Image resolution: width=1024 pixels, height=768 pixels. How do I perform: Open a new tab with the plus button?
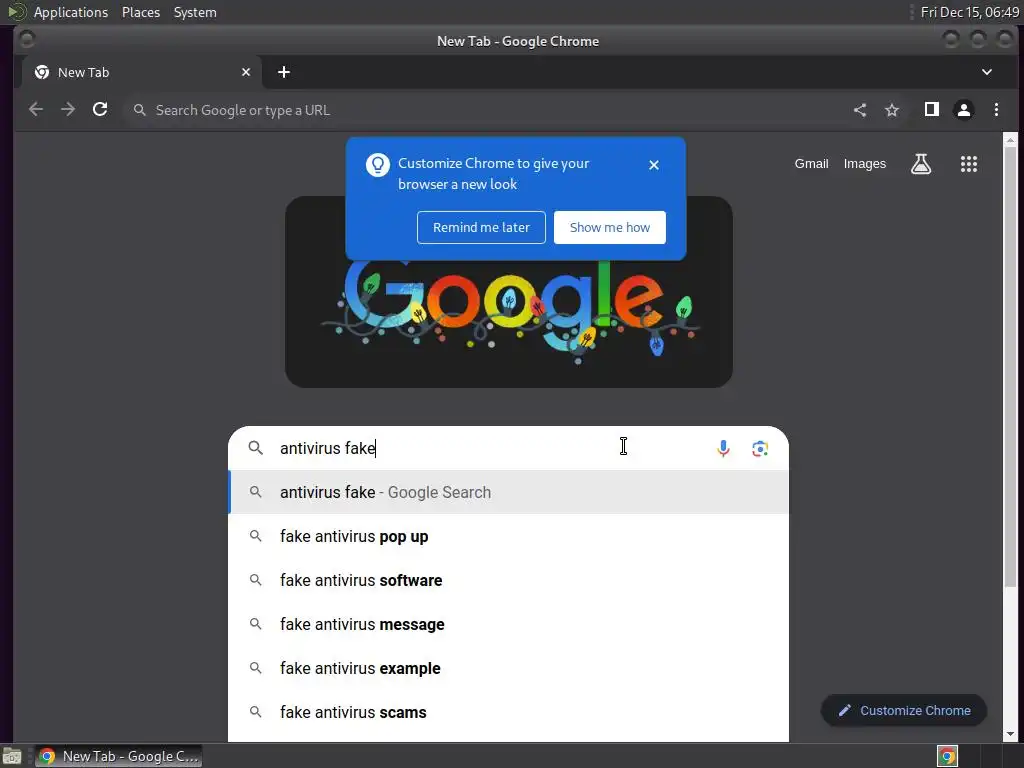pyautogui.click(x=283, y=72)
